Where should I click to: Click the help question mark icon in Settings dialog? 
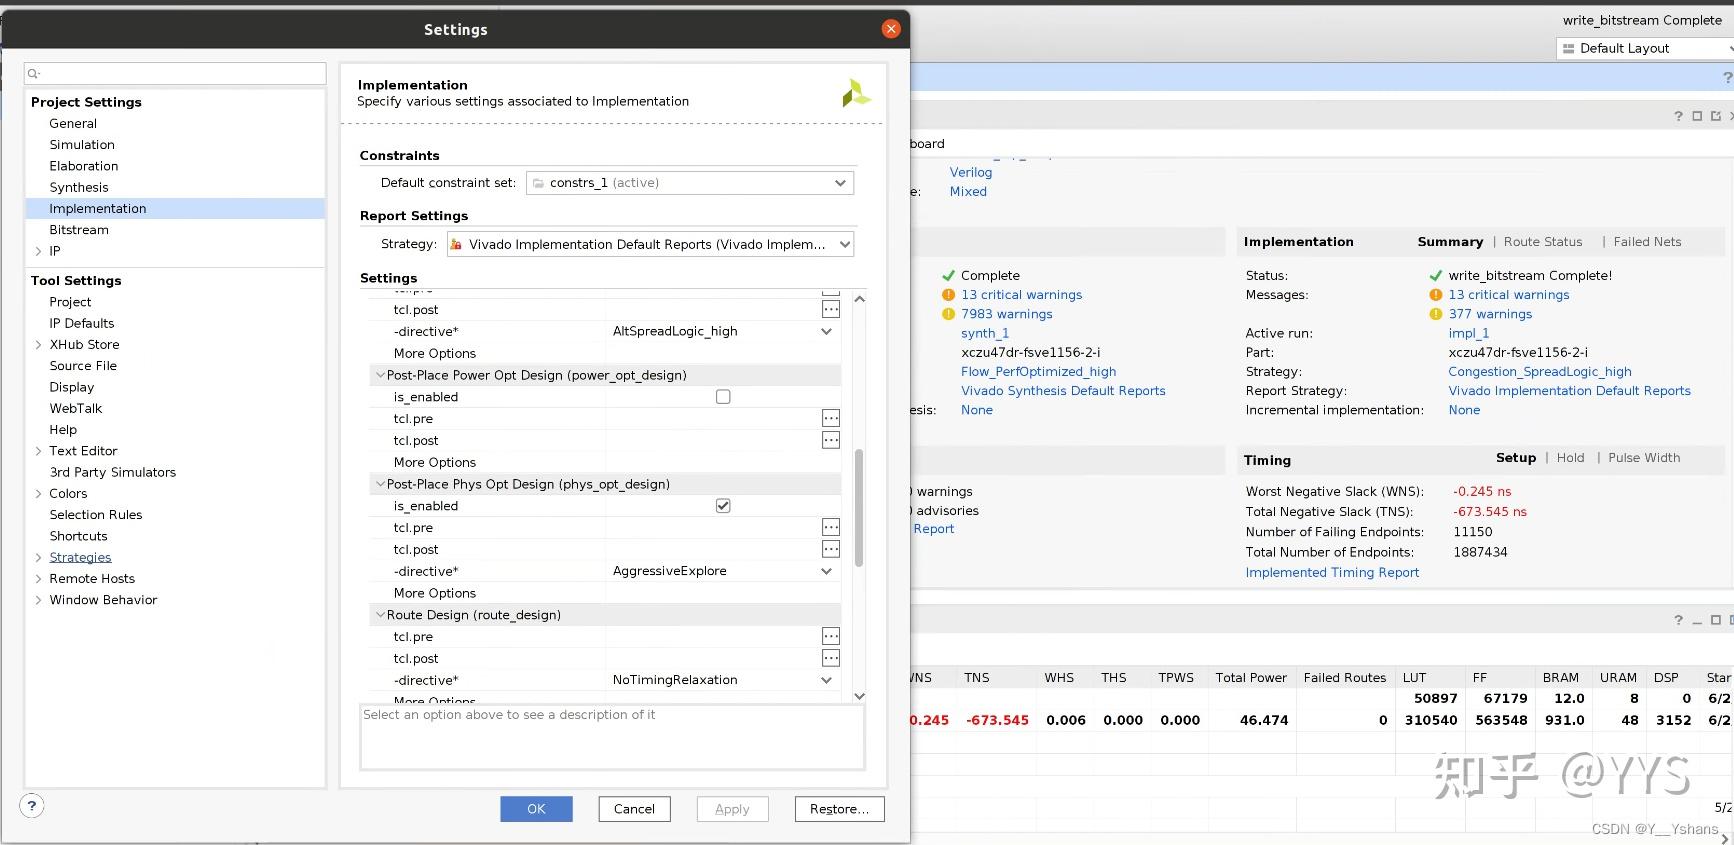pyautogui.click(x=32, y=805)
